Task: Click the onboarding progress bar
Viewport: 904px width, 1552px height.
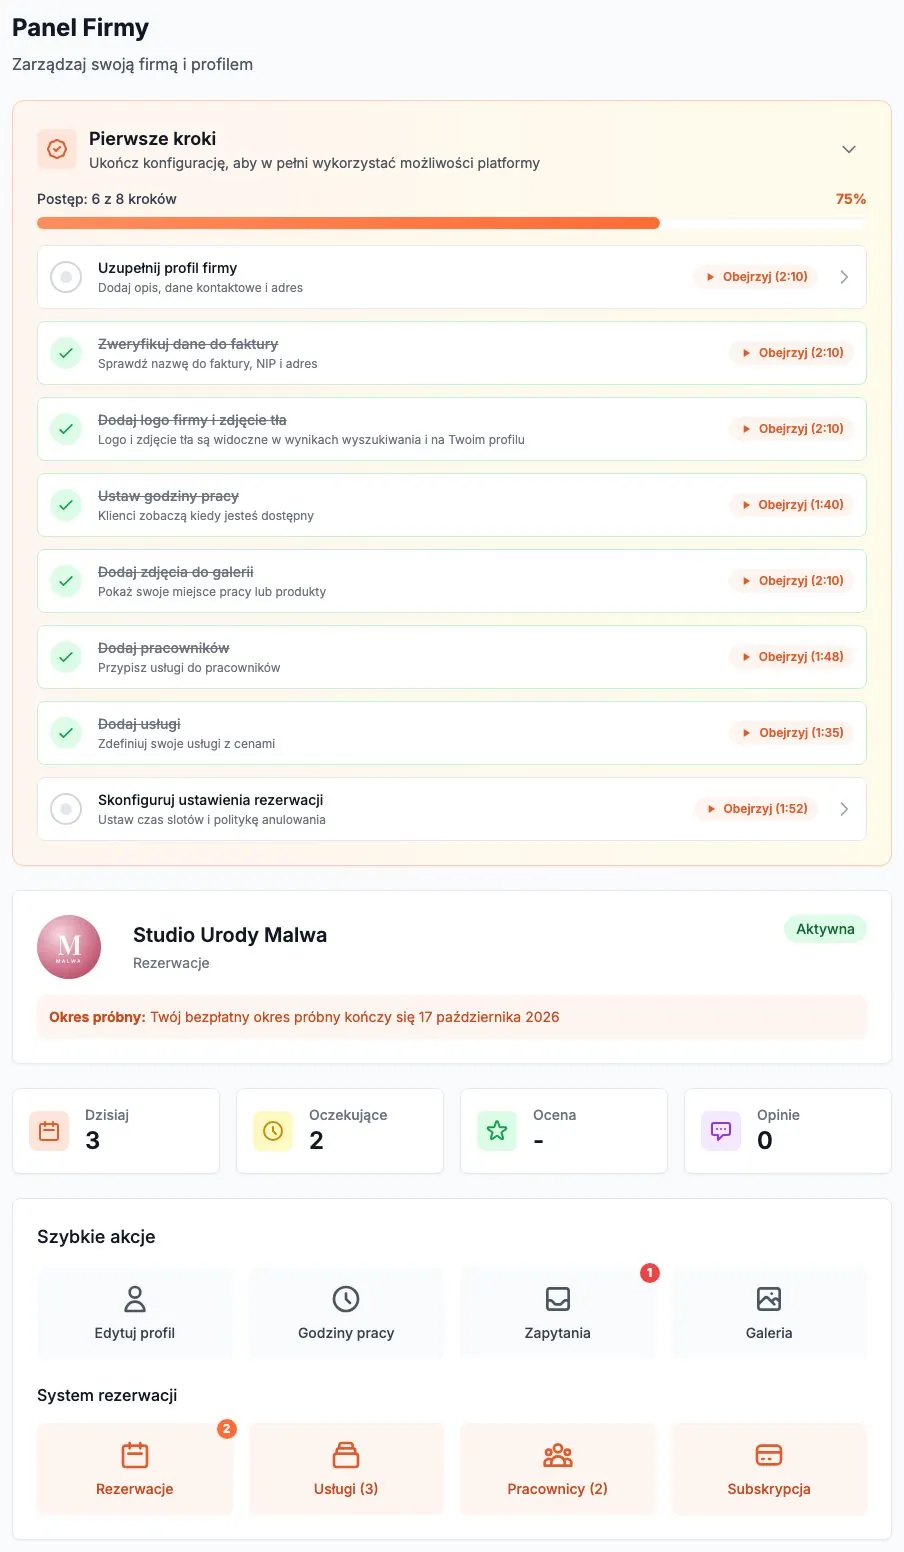Action: [452, 223]
